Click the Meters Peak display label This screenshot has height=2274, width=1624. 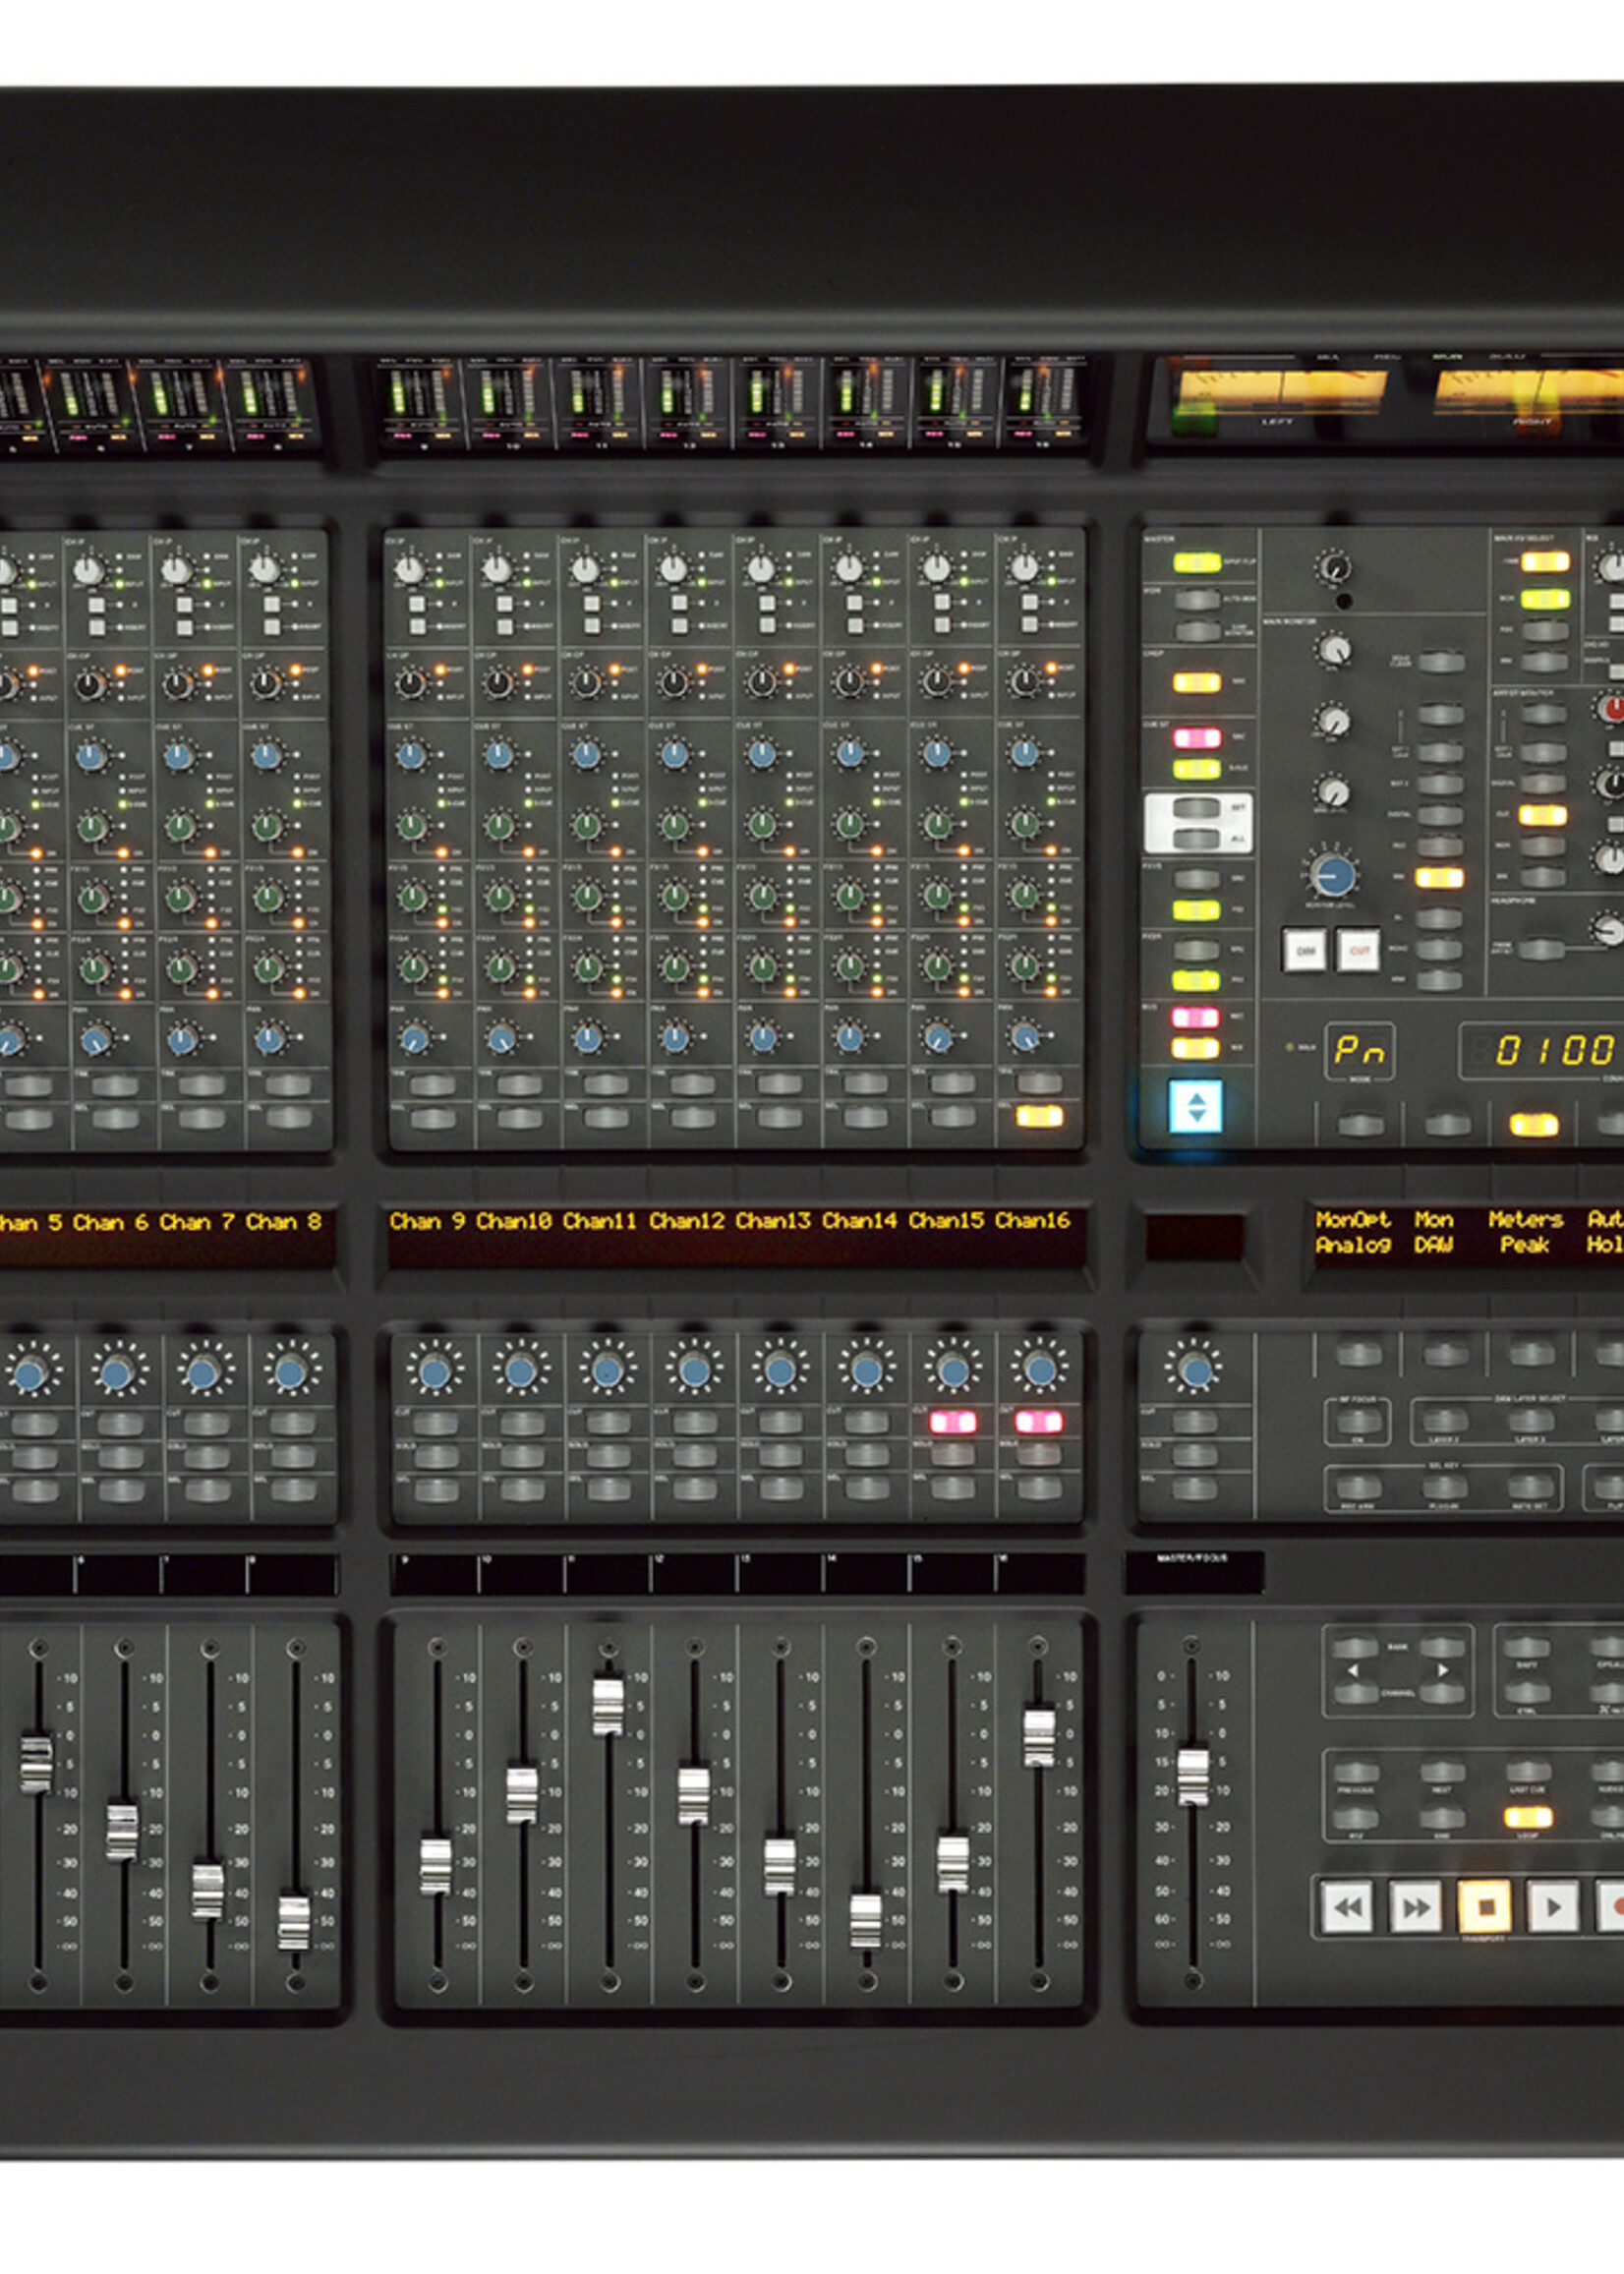pos(1525,1232)
